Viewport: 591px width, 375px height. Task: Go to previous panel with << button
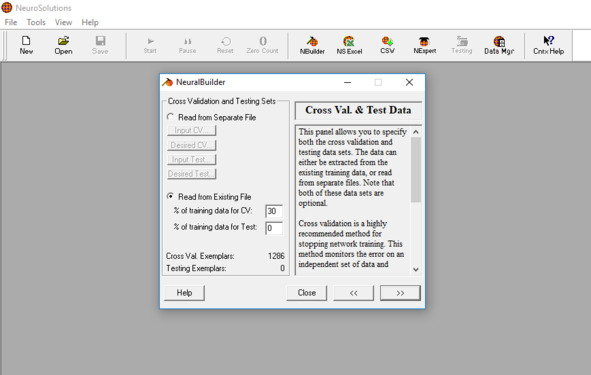353,293
